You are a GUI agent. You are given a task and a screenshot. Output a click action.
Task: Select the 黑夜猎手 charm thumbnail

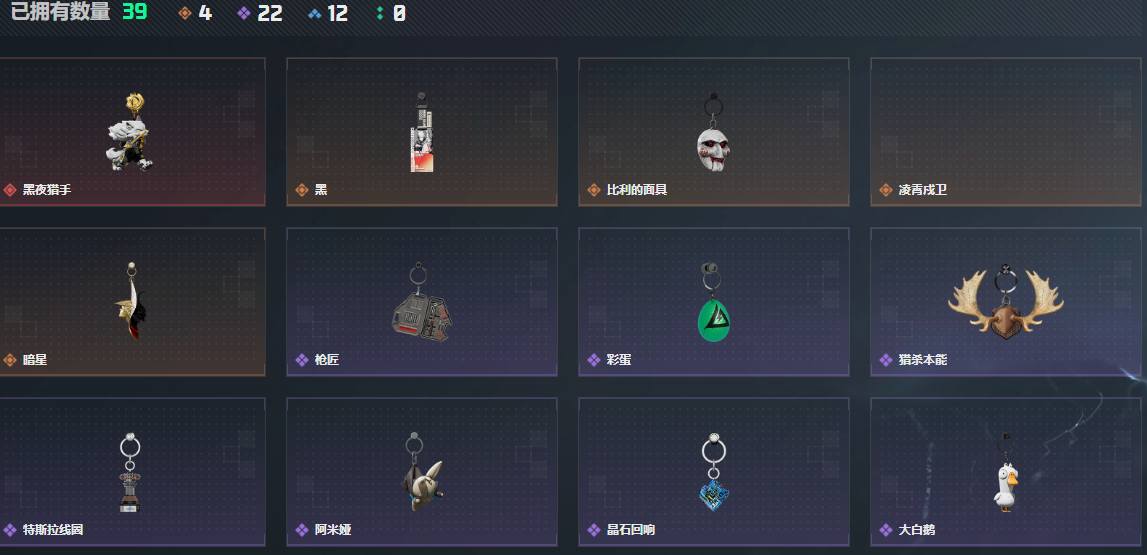(x=130, y=132)
